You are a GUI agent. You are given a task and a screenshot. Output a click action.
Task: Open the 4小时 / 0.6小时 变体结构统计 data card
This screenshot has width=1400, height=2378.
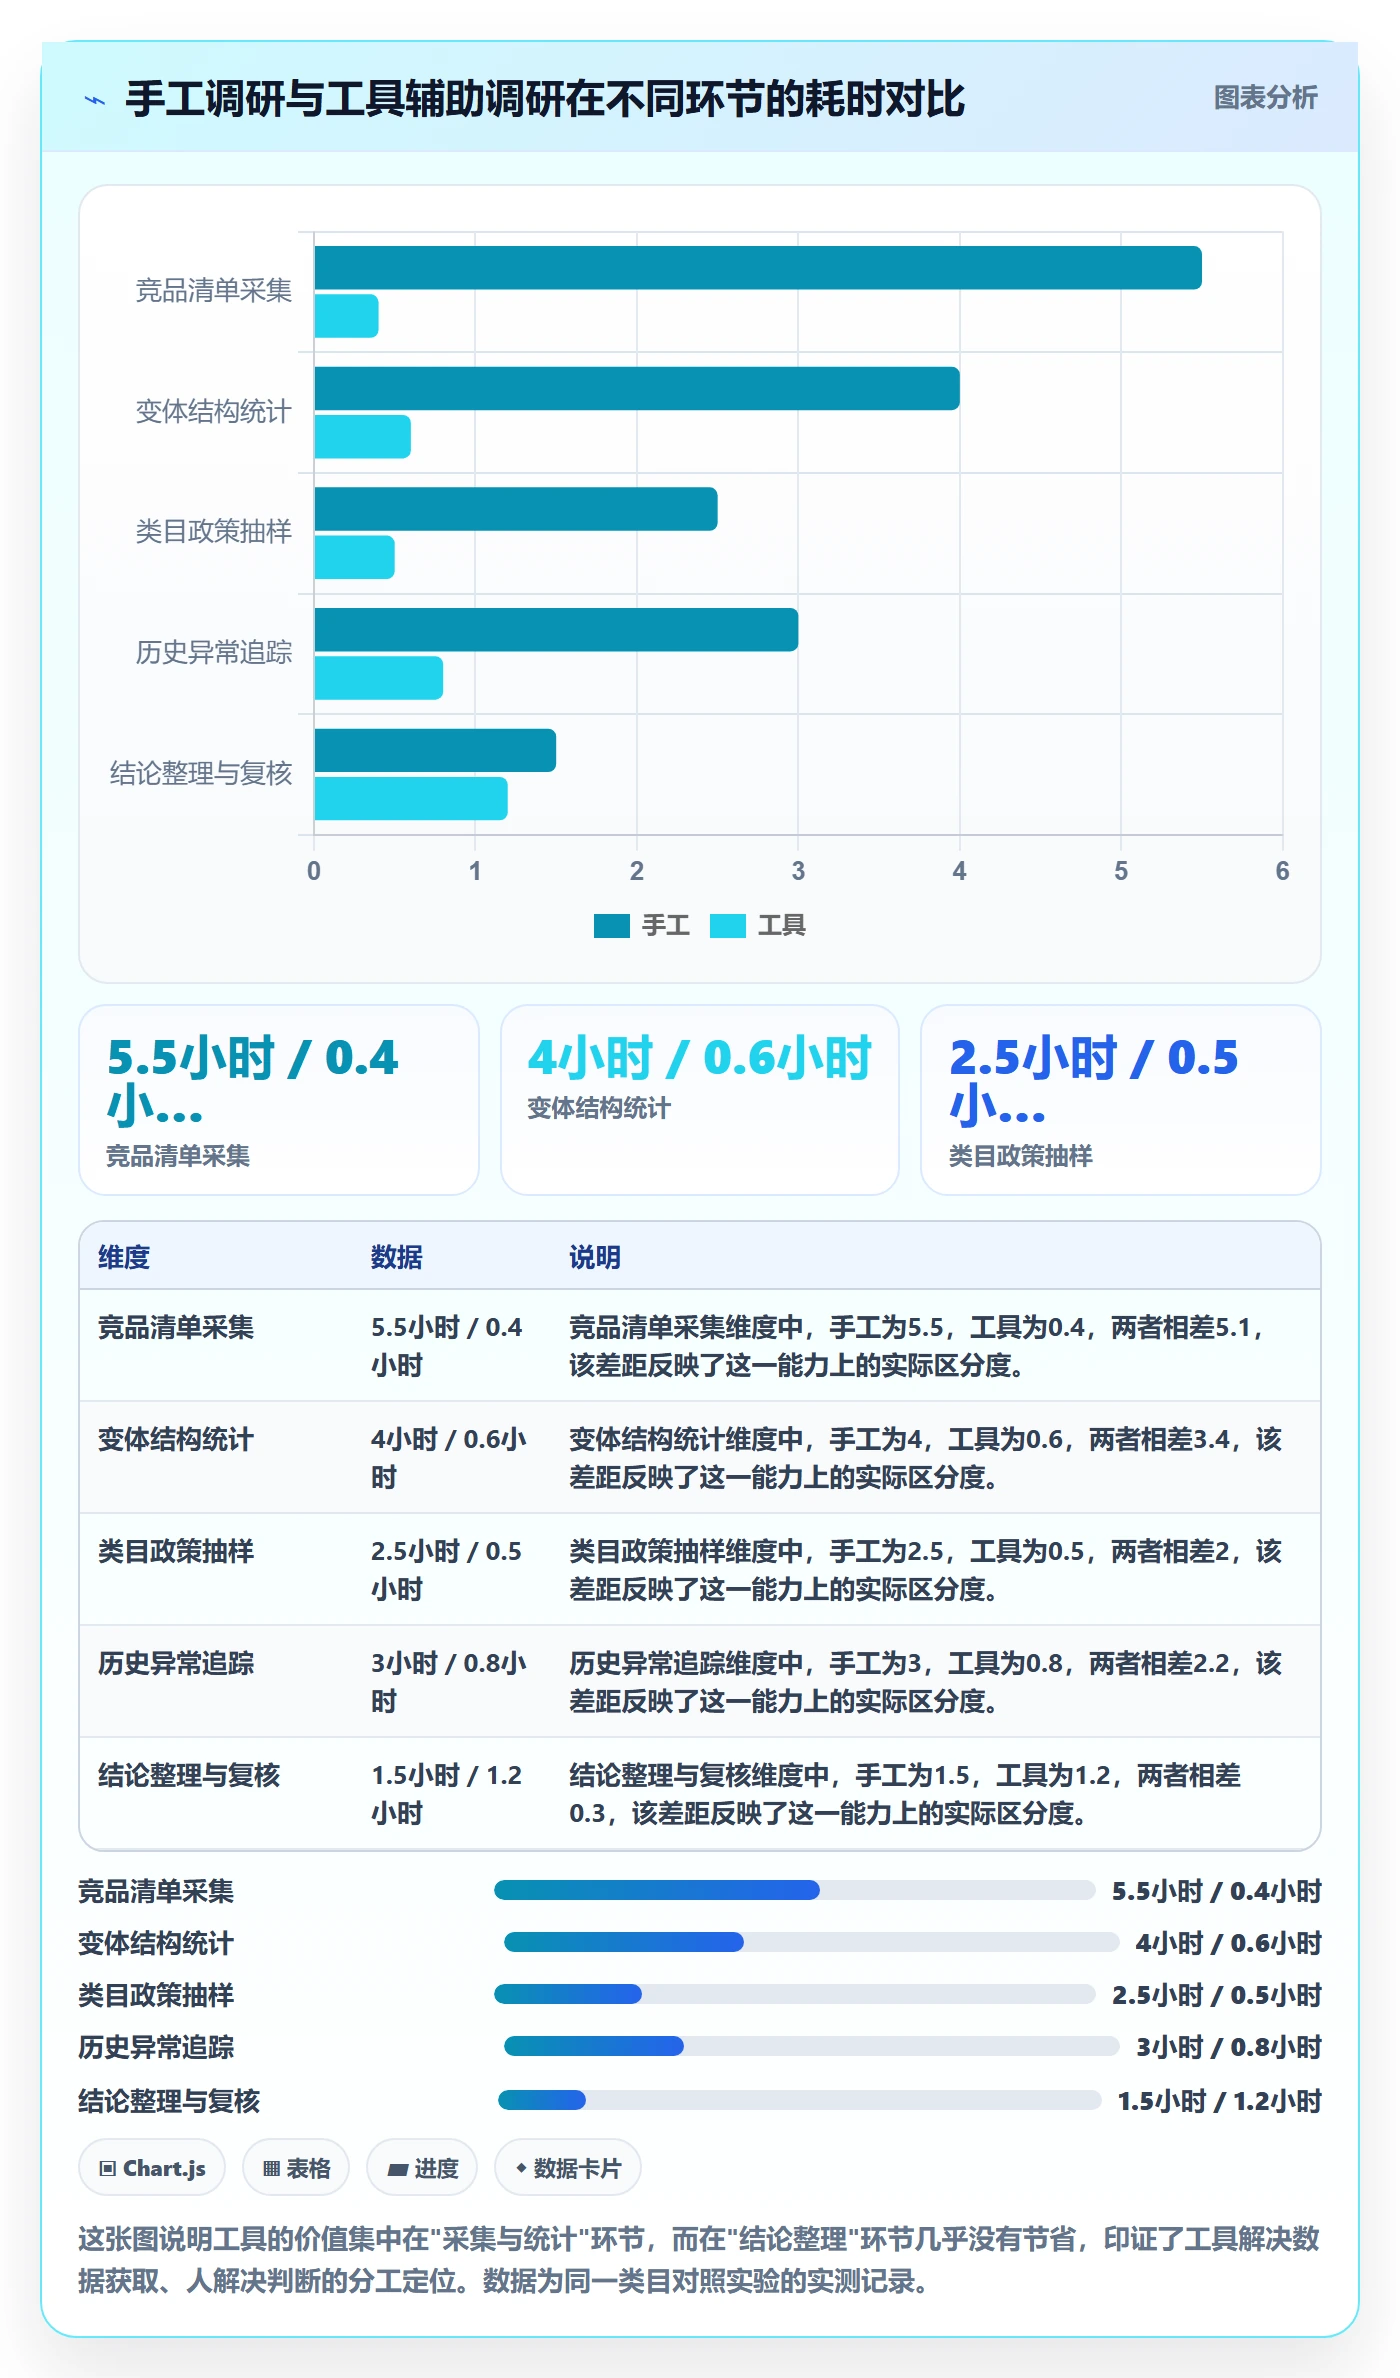700,1100
